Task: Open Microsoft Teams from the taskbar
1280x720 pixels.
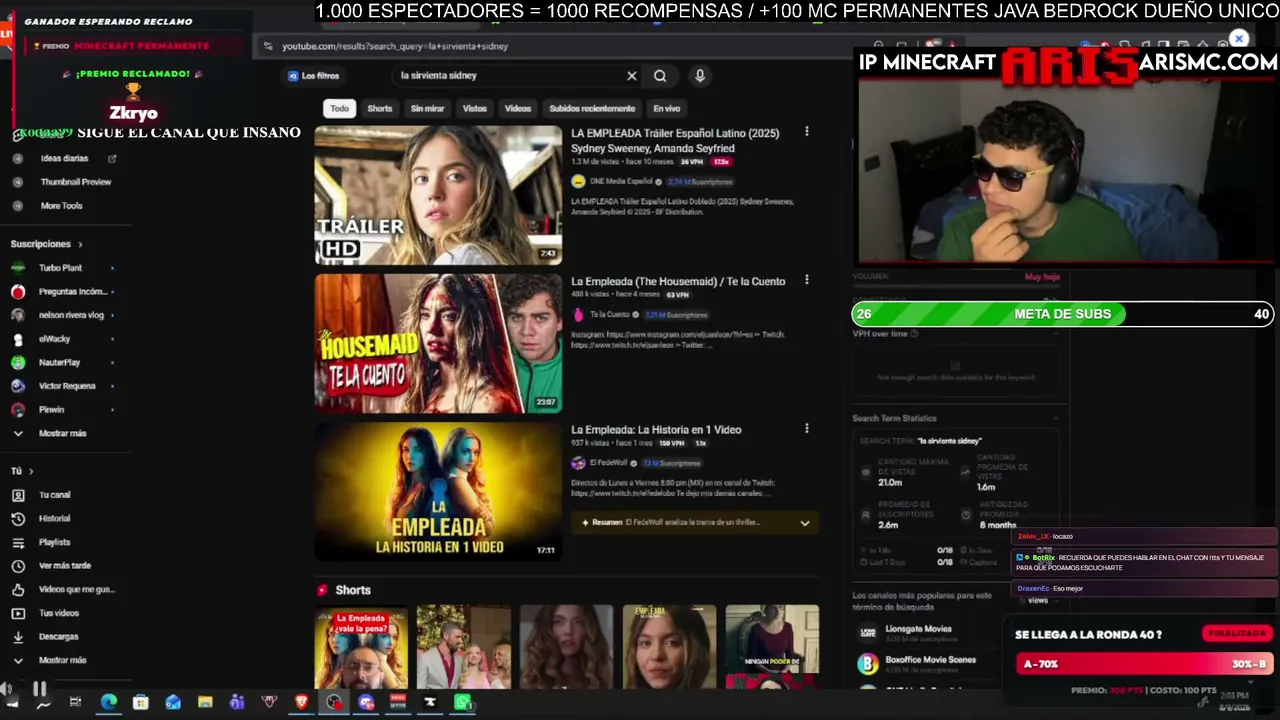Action: pyautogui.click(x=237, y=702)
